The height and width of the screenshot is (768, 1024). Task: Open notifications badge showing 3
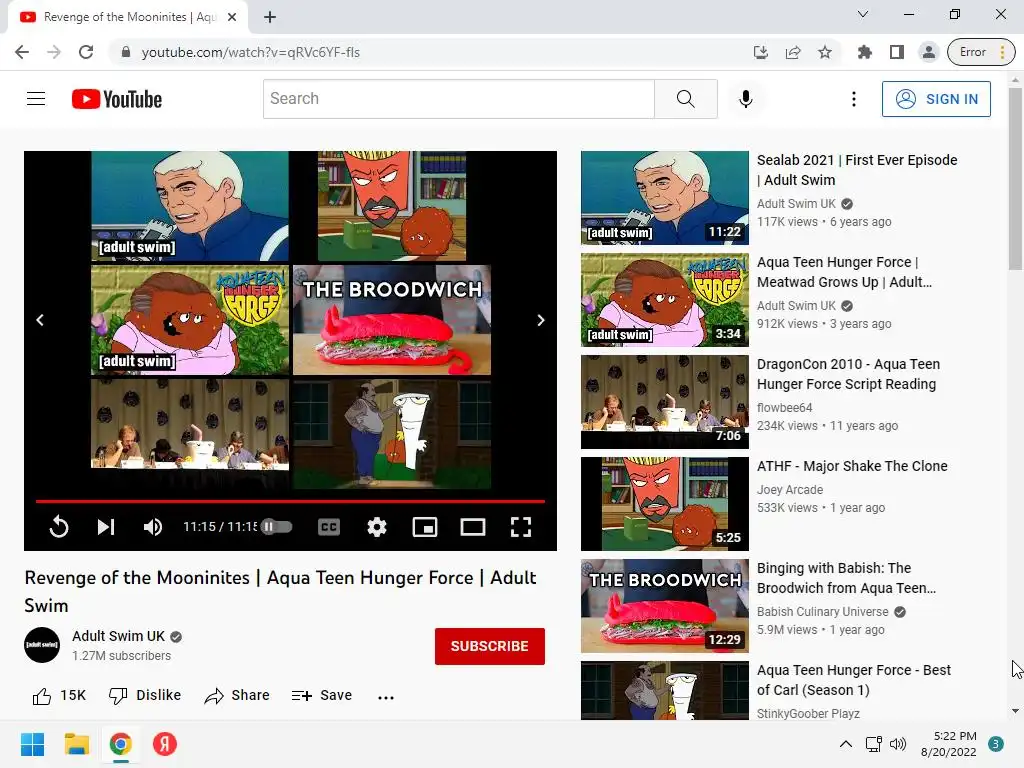[x=996, y=744]
